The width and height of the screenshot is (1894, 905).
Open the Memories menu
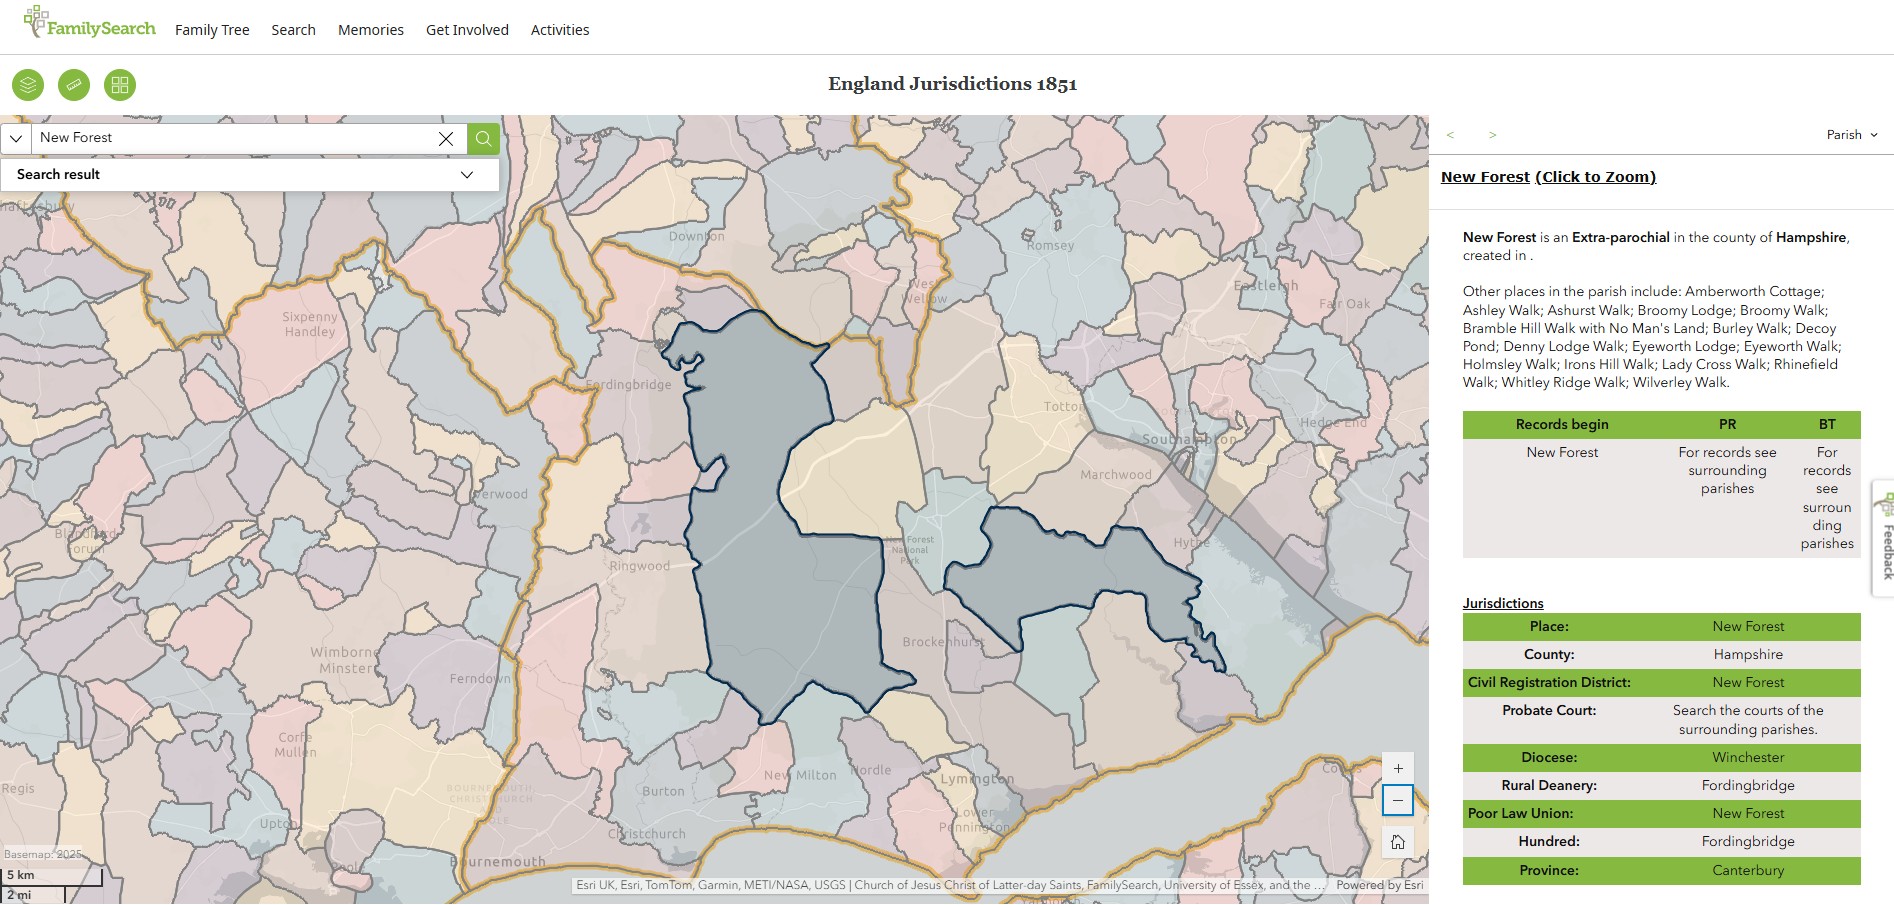[370, 30]
